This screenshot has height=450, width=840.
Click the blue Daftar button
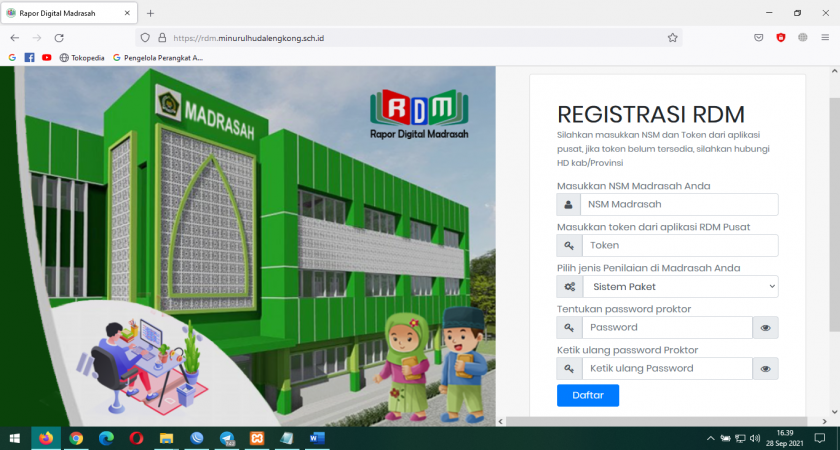point(588,395)
